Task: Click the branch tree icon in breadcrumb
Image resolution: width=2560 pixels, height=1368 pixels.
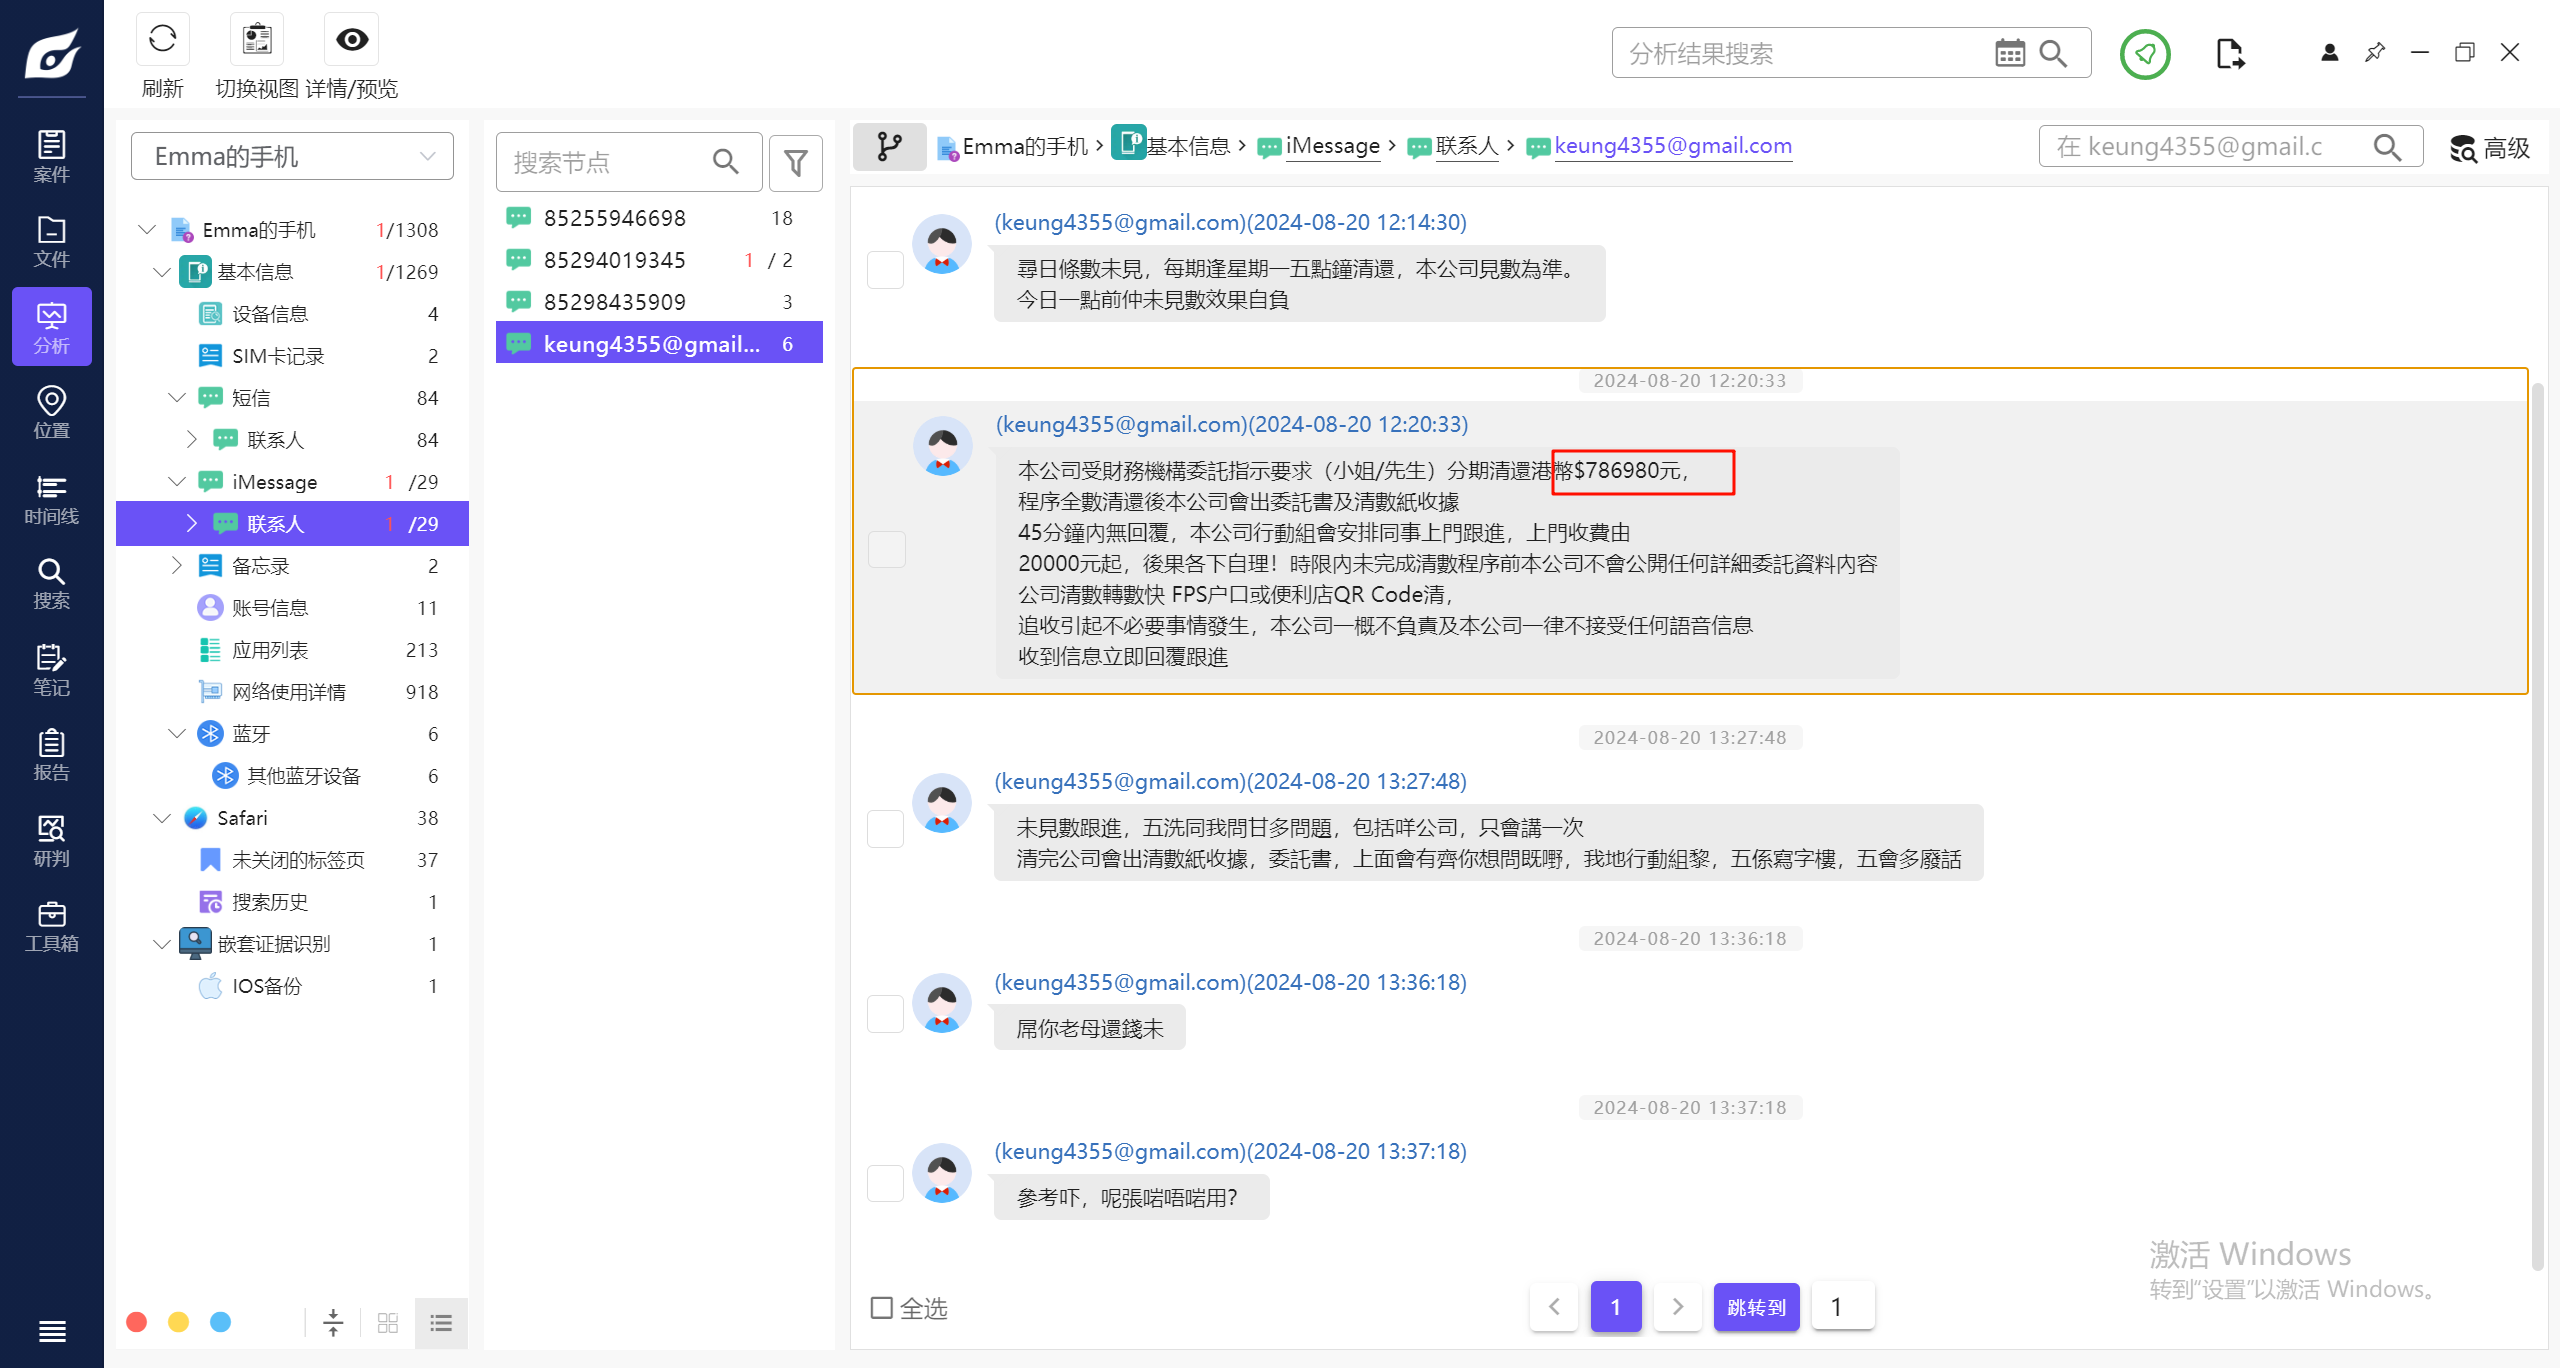Action: click(889, 147)
